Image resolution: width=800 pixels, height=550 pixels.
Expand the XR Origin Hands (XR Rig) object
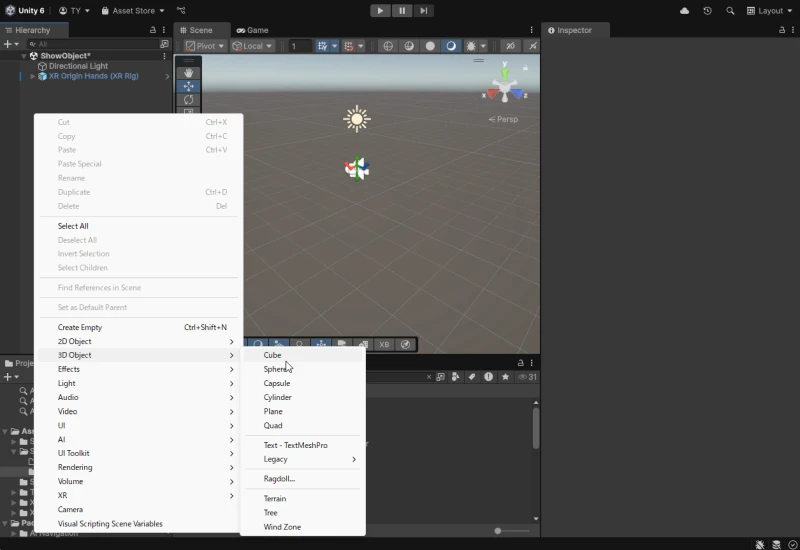tap(33, 77)
